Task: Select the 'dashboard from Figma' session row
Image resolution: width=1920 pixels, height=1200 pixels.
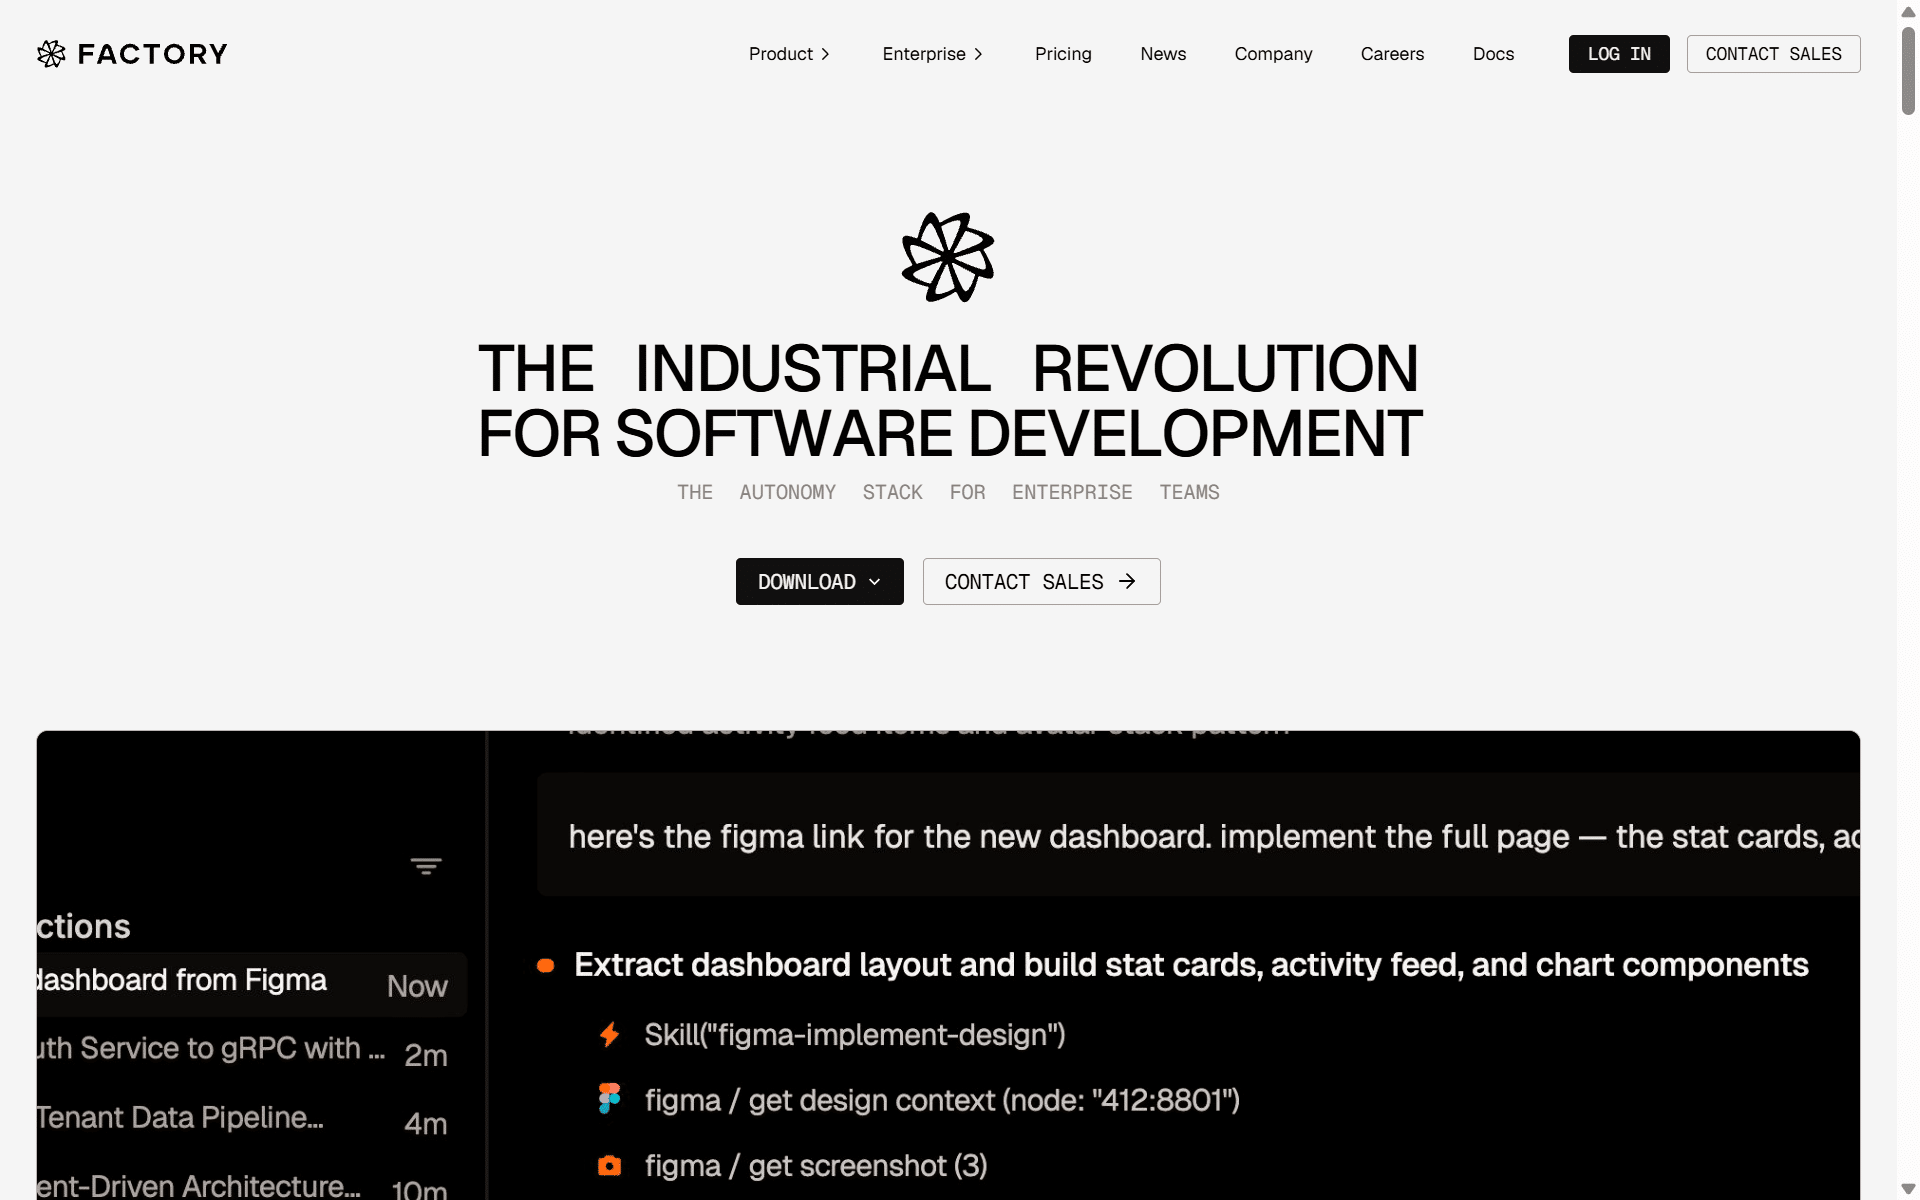Action: 252,984
